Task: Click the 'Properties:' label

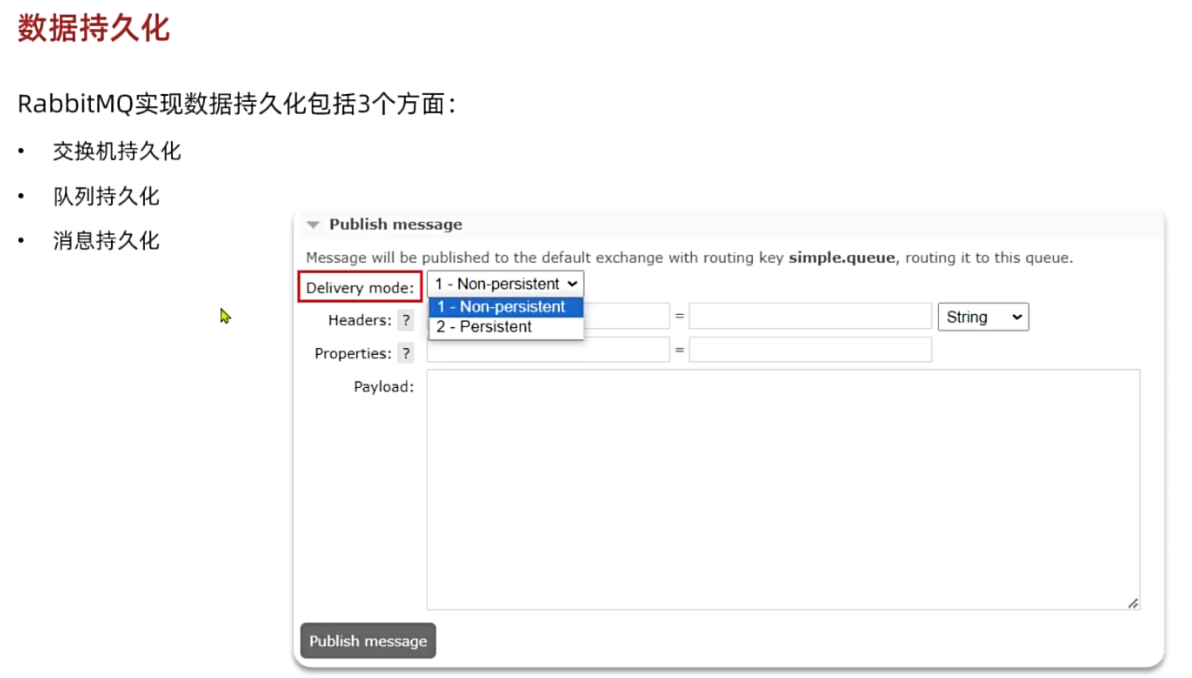Action: (x=353, y=353)
